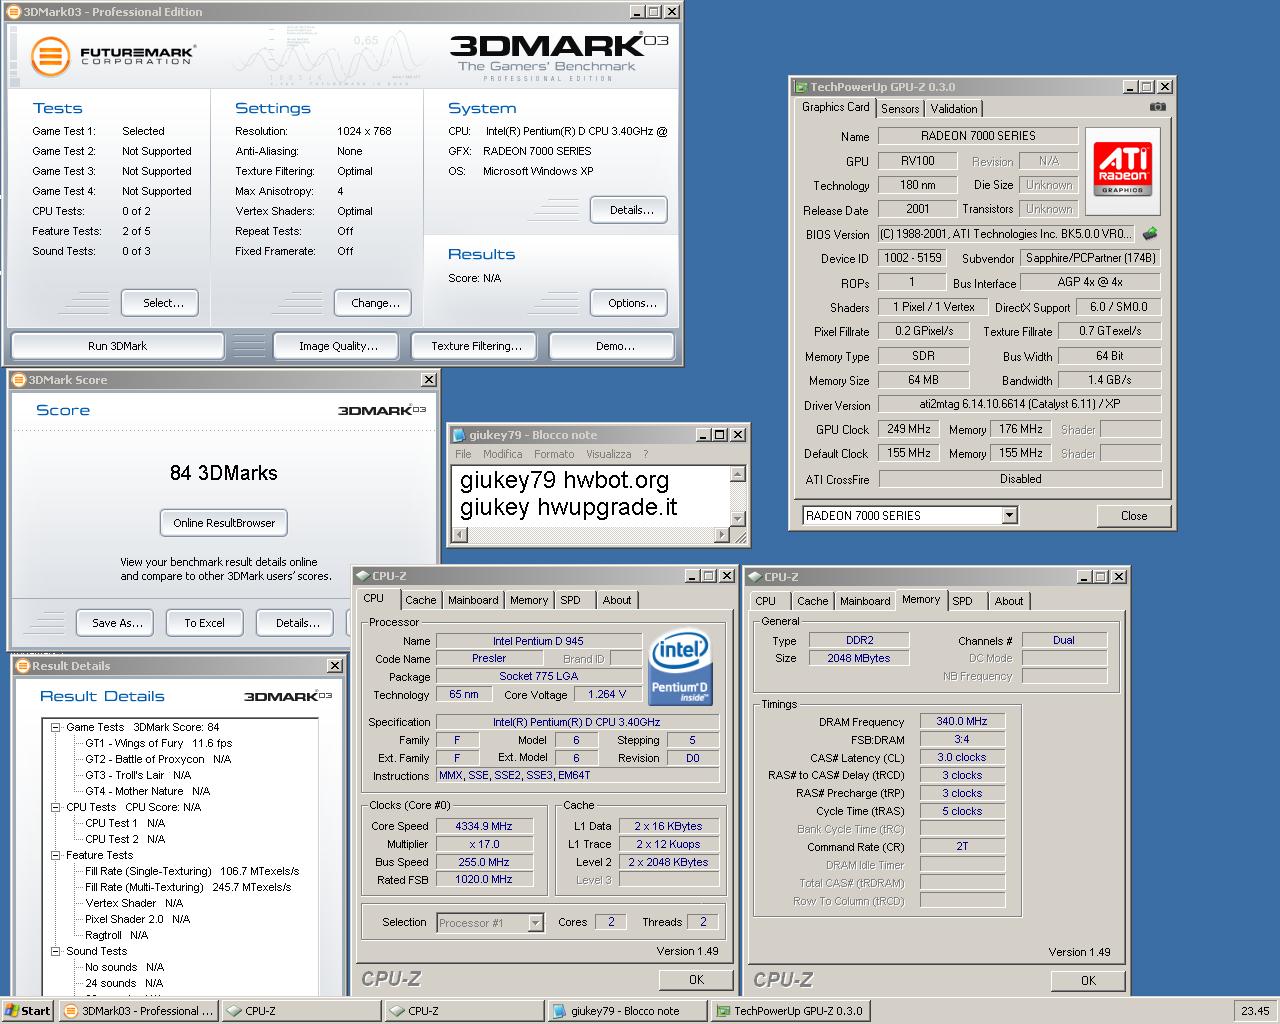Click the Intel Pentium D logo in CPU-Z
The width and height of the screenshot is (1280, 1024).
[x=680, y=667]
